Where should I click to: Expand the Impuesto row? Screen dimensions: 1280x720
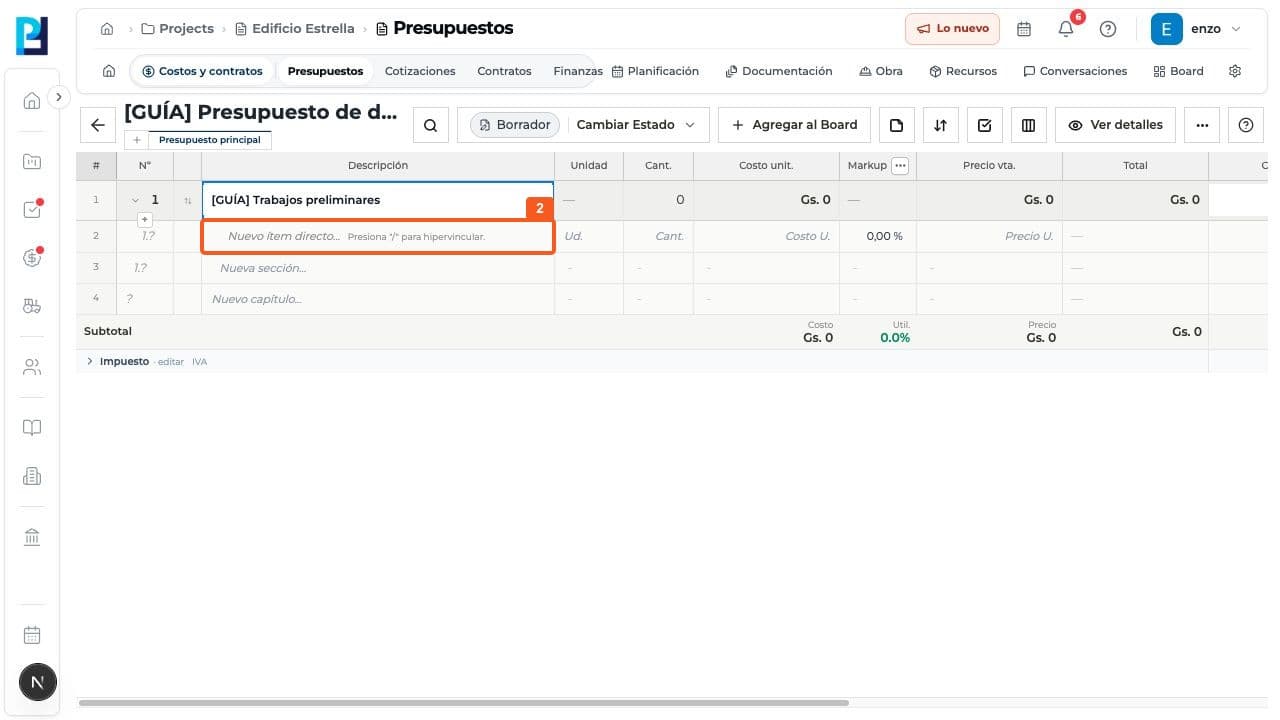[x=89, y=361]
